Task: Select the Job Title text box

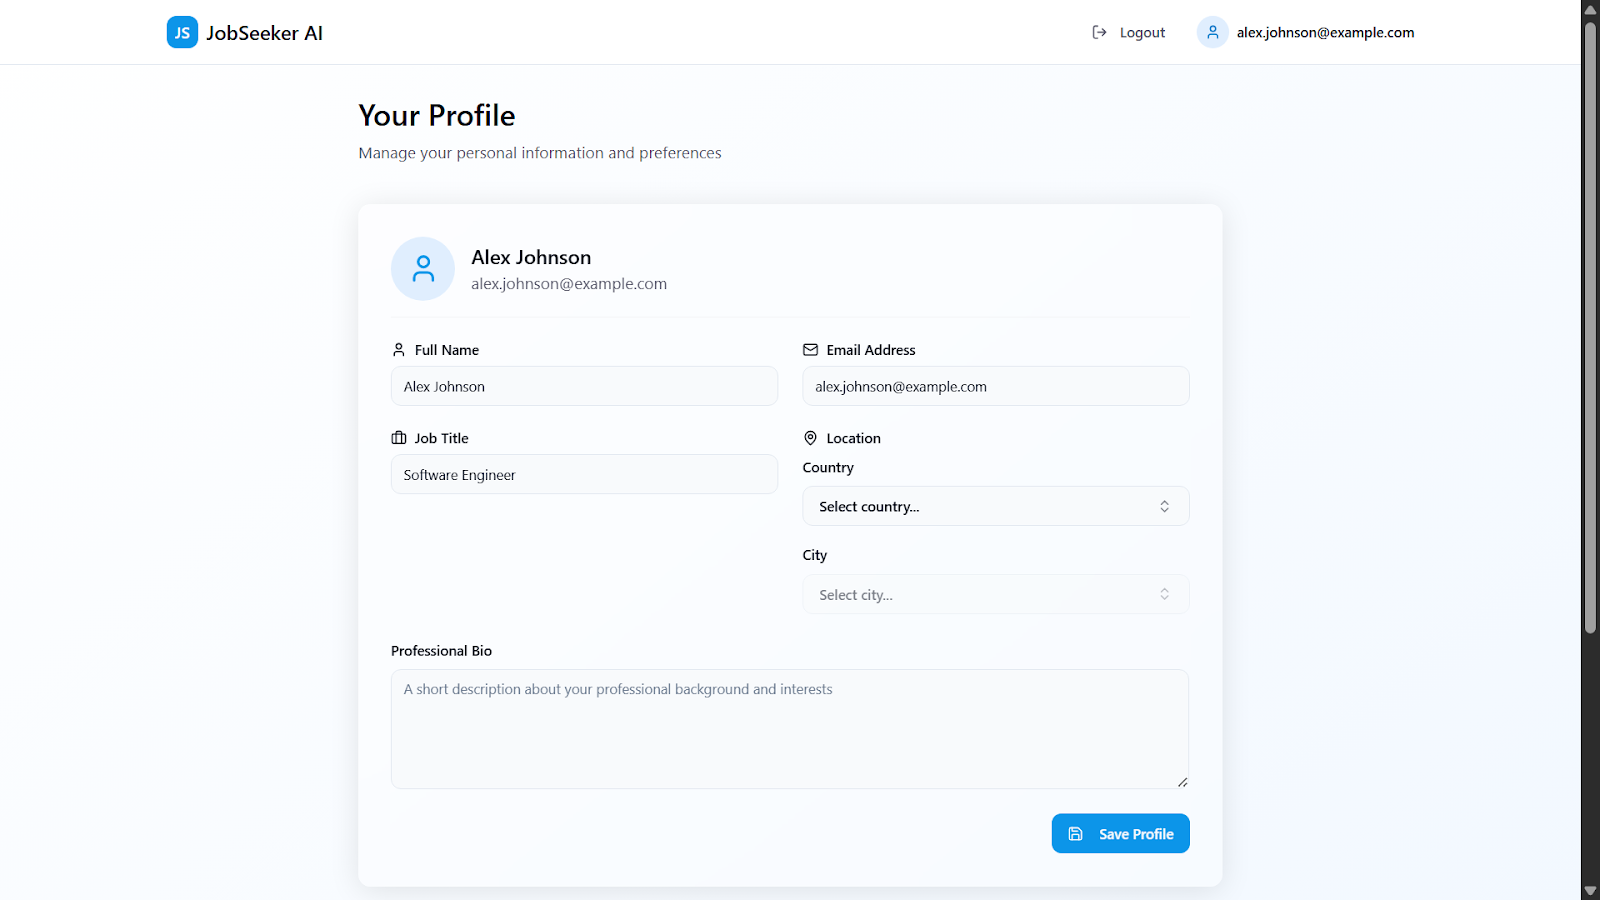Action: pyautogui.click(x=584, y=474)
